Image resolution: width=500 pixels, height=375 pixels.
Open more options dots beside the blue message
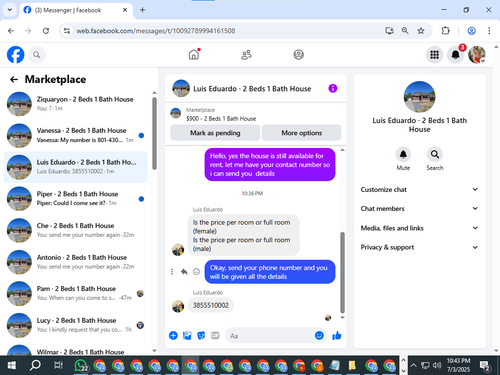172,272
